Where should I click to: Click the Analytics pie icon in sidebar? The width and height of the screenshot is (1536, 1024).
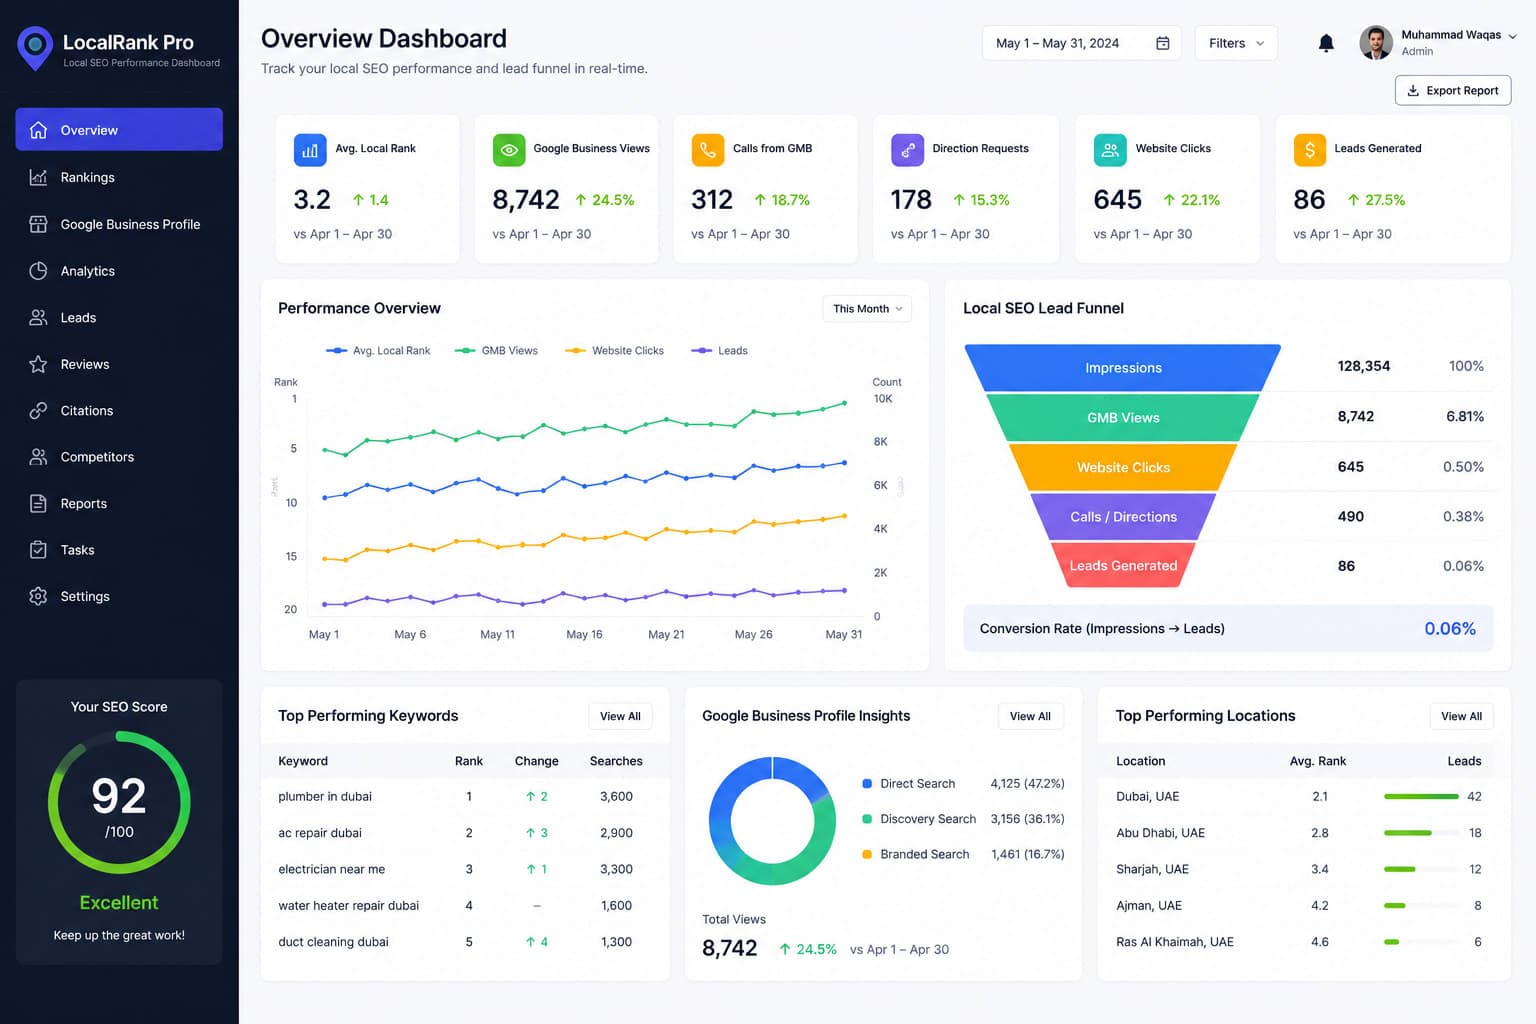(x=38, y=271)
